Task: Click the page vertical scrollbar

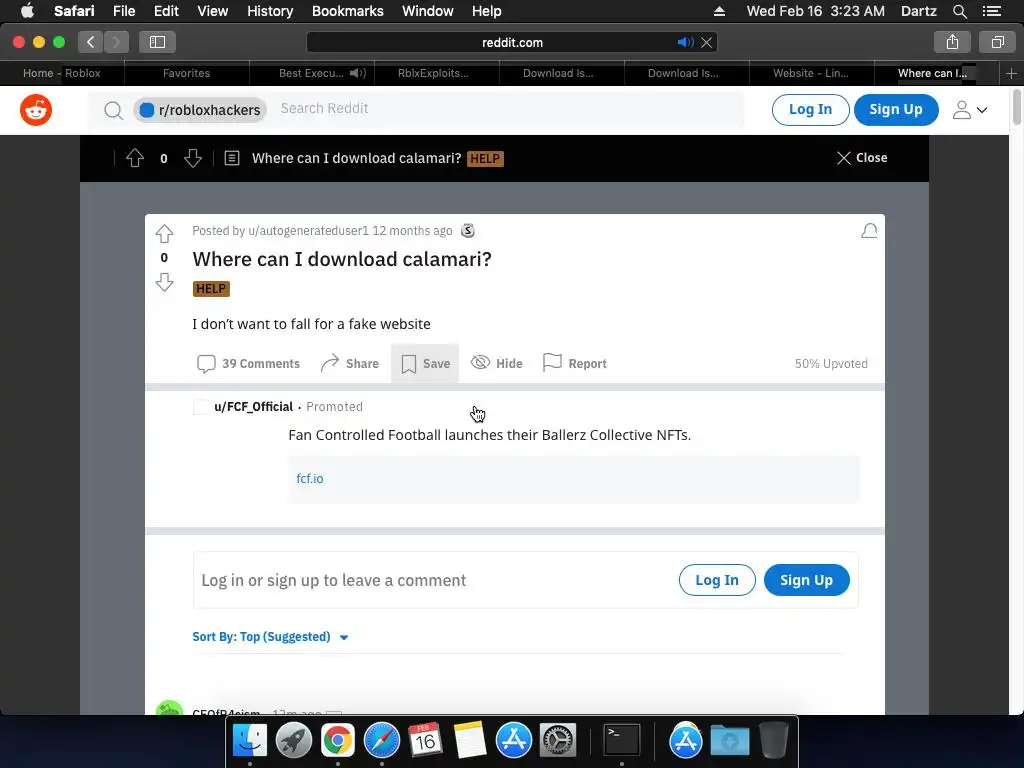Action: (1017, 107)
